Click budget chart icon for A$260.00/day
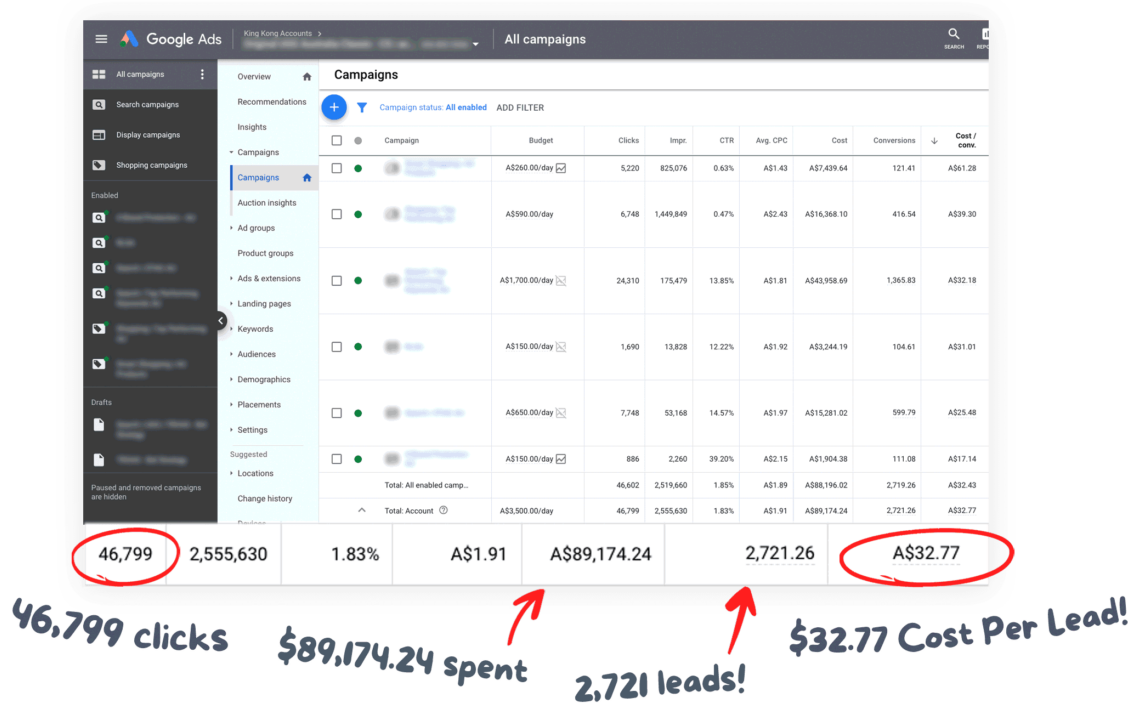Image resolution: width=1128 pixels, height=711 pixels. click(x=561, y=168)
